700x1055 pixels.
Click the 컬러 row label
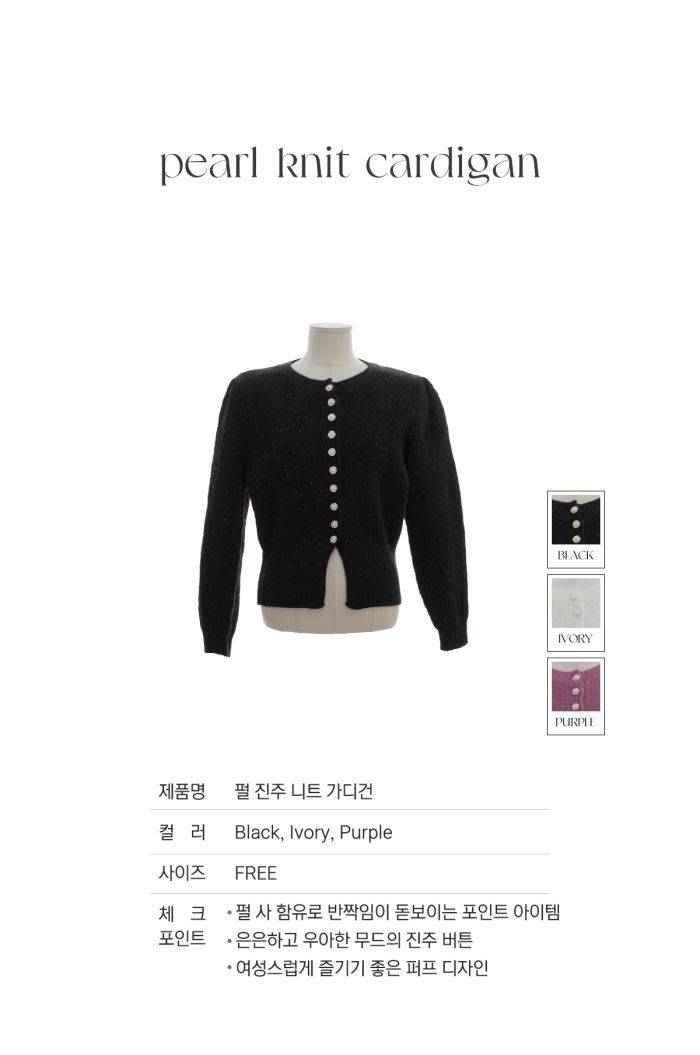point(182,832)
